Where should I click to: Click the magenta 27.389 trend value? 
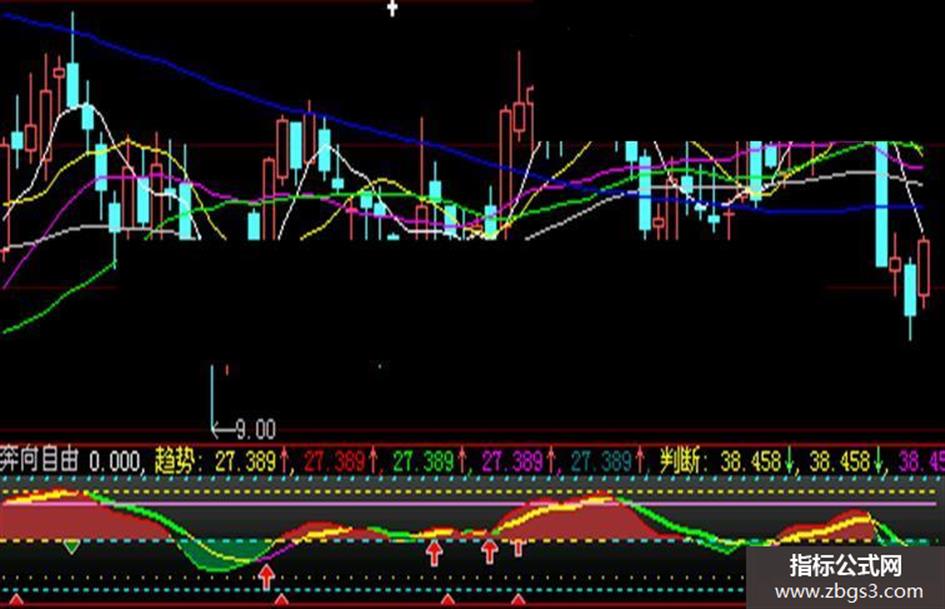512,462
